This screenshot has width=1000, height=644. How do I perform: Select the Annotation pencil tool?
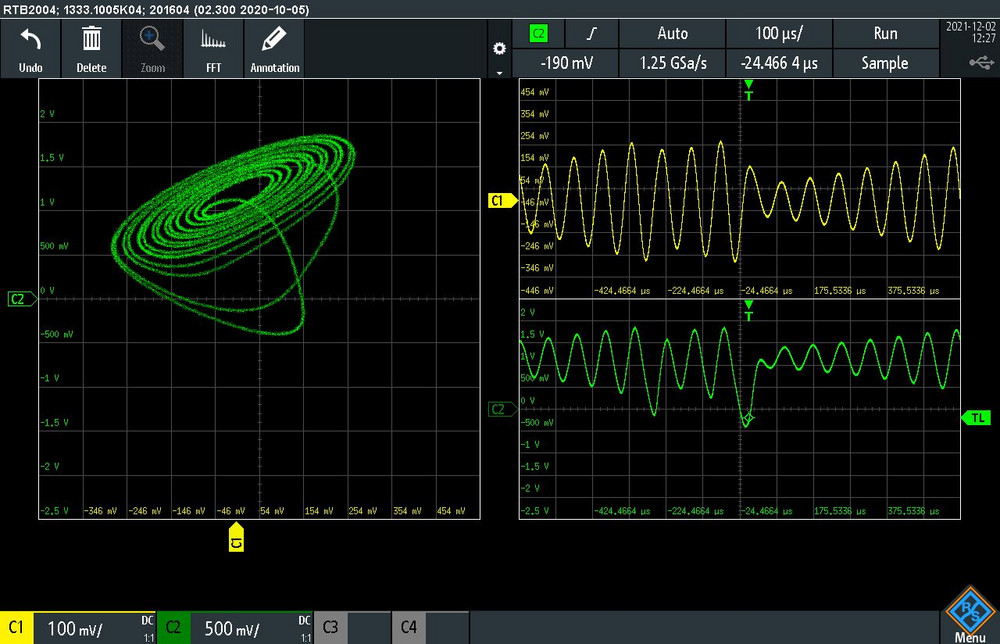[x=275, y=49]
